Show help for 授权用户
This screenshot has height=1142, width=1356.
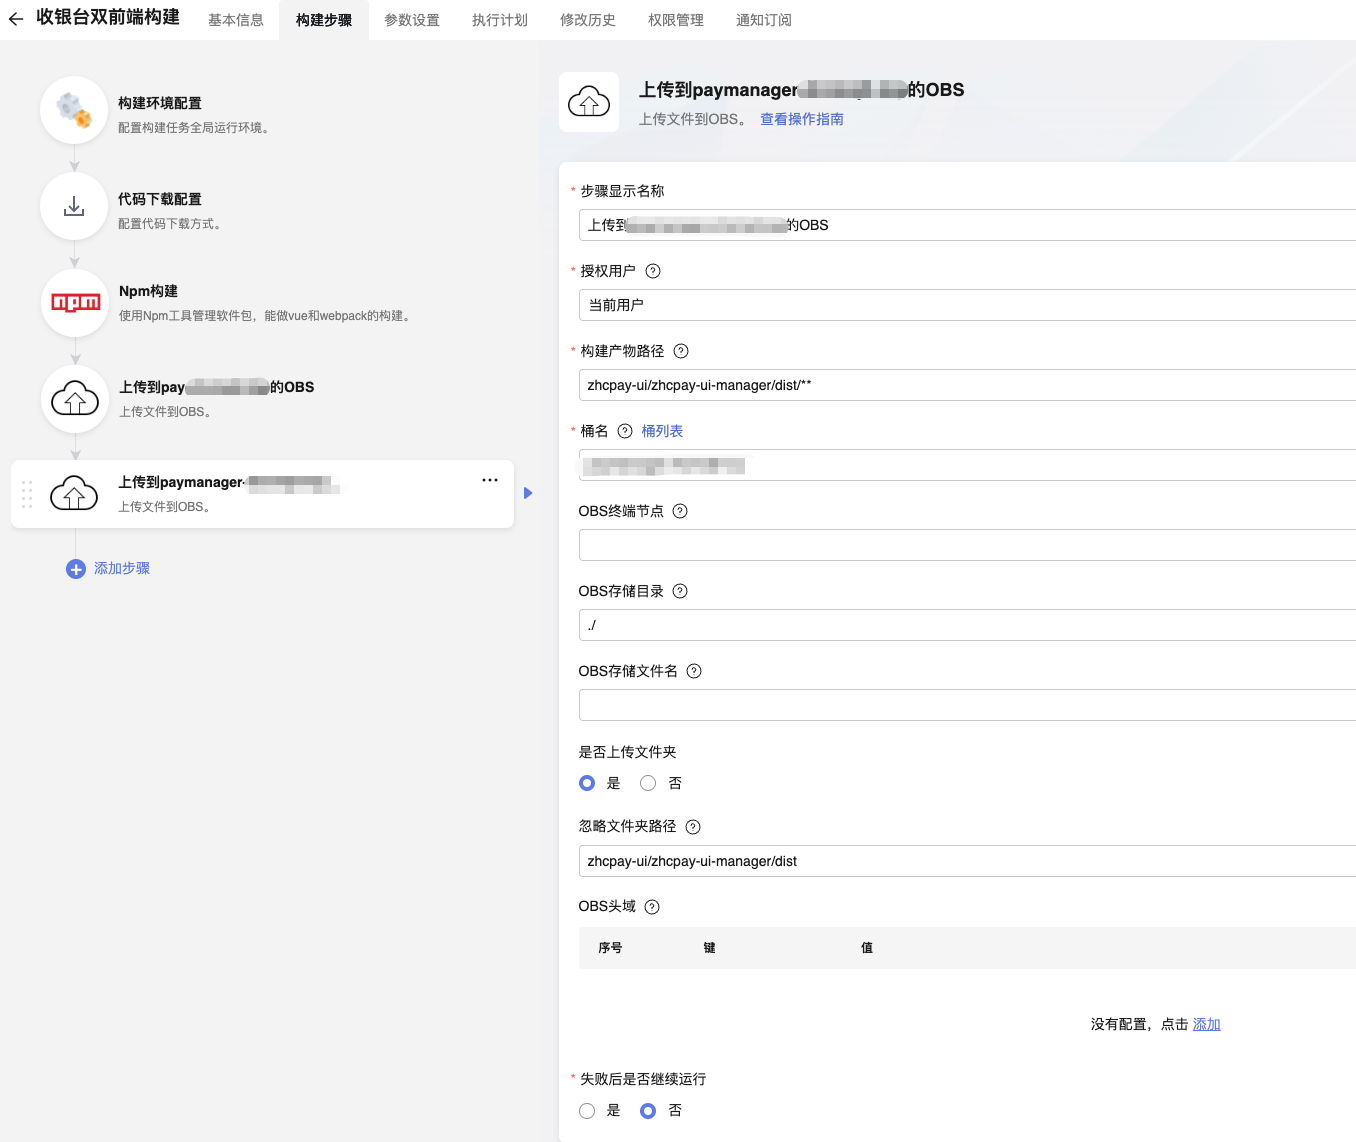(x=653, y=271)
